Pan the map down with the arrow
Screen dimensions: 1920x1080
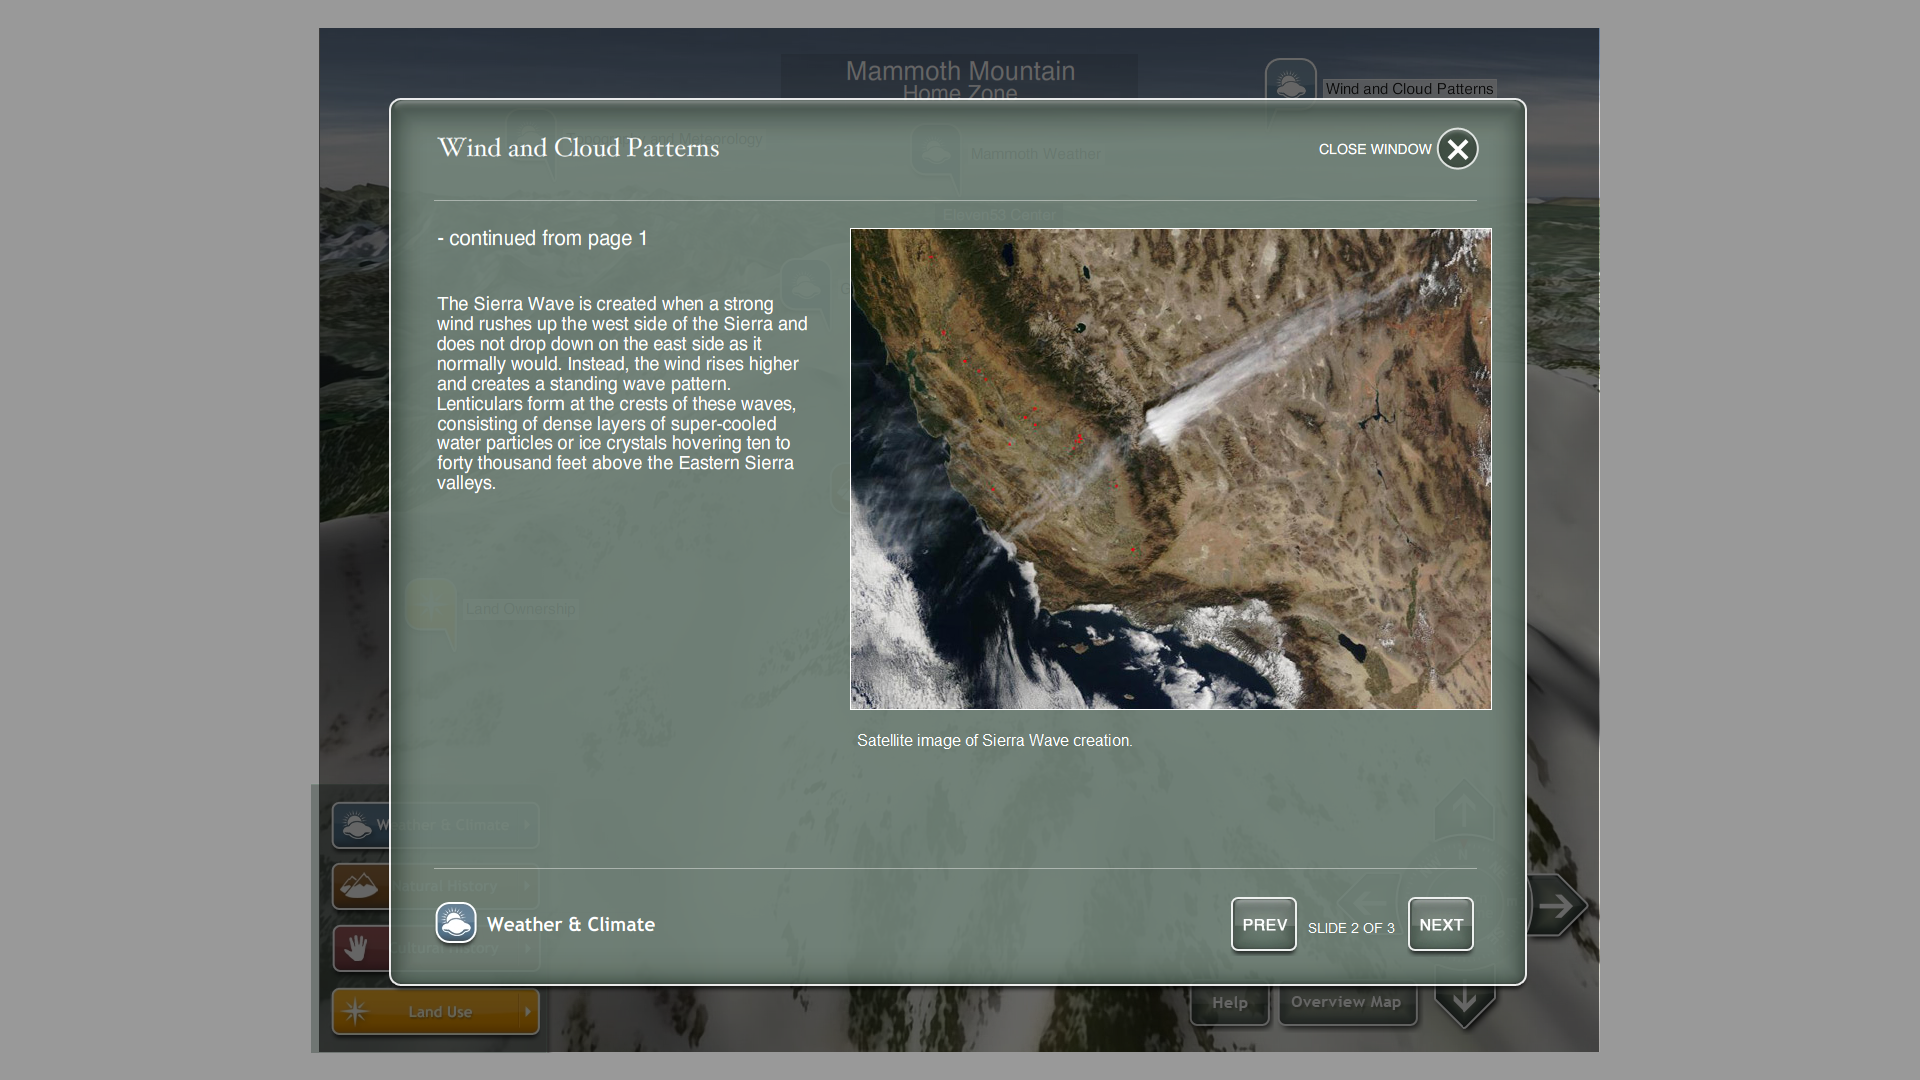[x=1464, y=1003]
